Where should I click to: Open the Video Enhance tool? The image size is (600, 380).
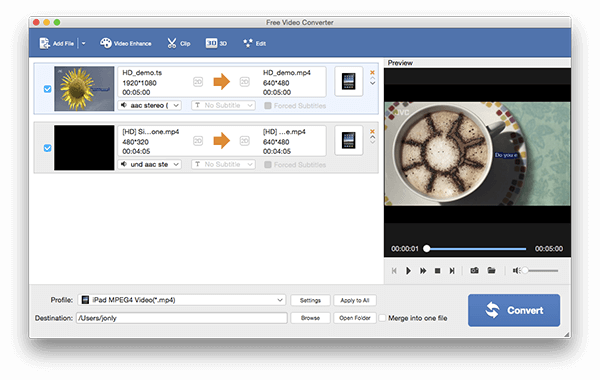click(126, 43)
